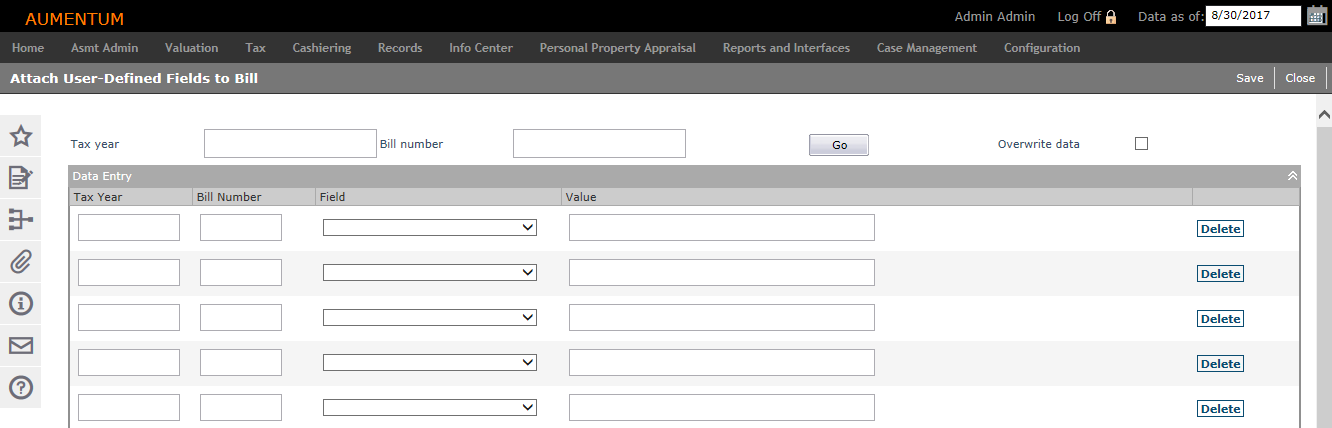The image size is (1332, 428).
Task: Open the calendar date picker icon
Action: (x=1316, y=15)
